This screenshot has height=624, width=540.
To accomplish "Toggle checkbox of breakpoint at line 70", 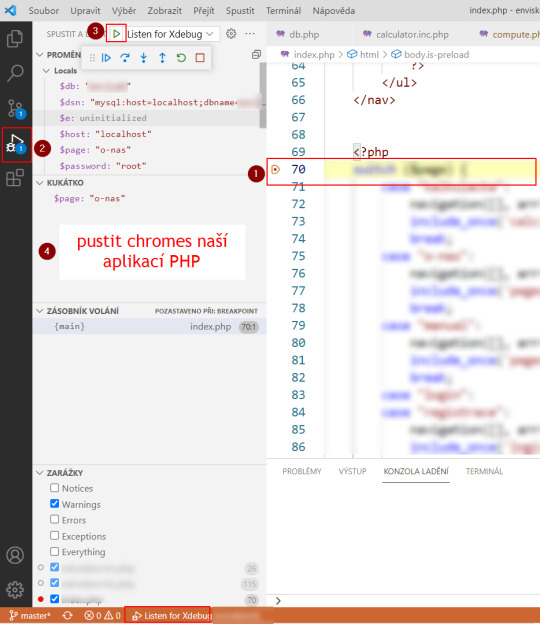I will pos(55,599).
